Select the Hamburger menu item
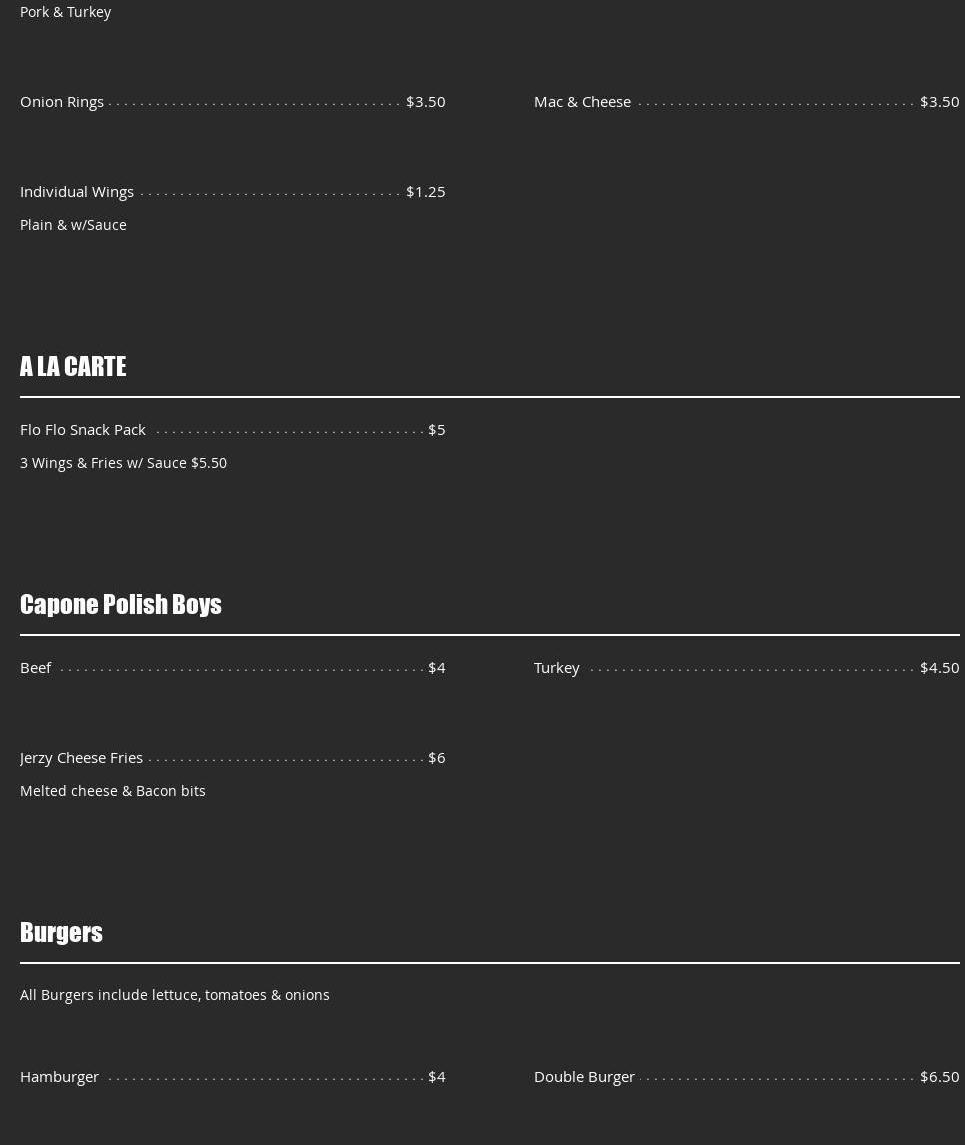 60,1076
